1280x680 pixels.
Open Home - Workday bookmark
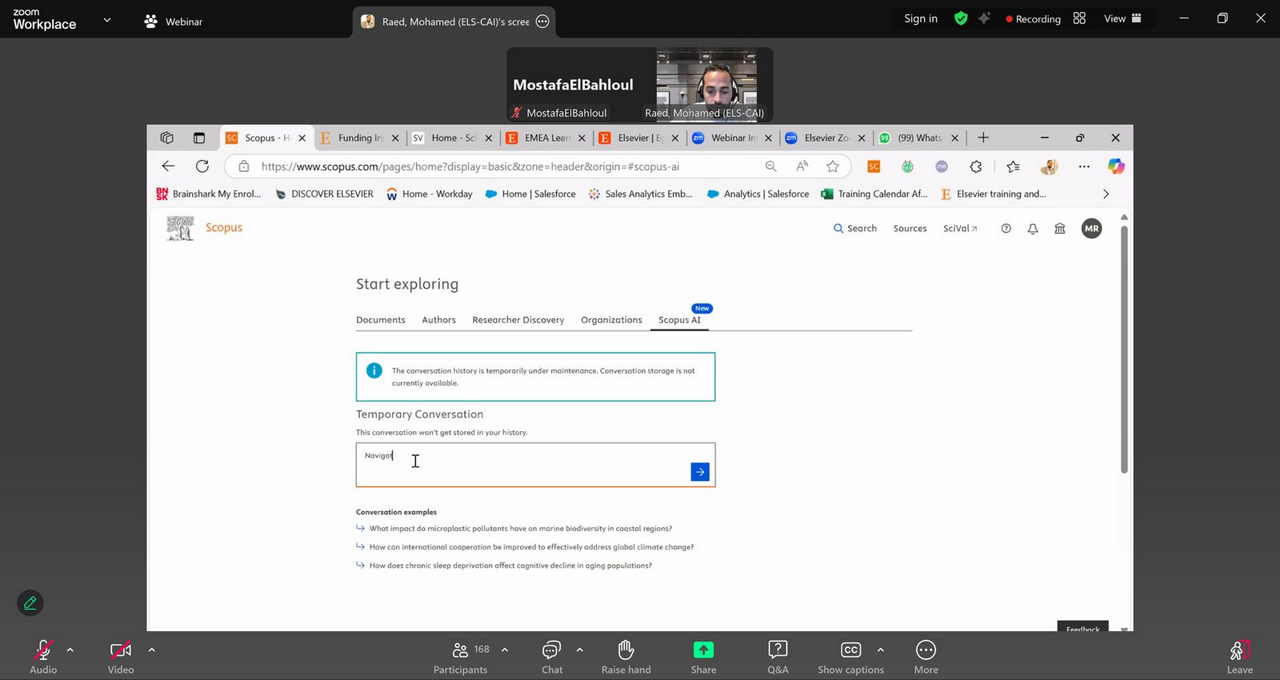tap(430, 194)
